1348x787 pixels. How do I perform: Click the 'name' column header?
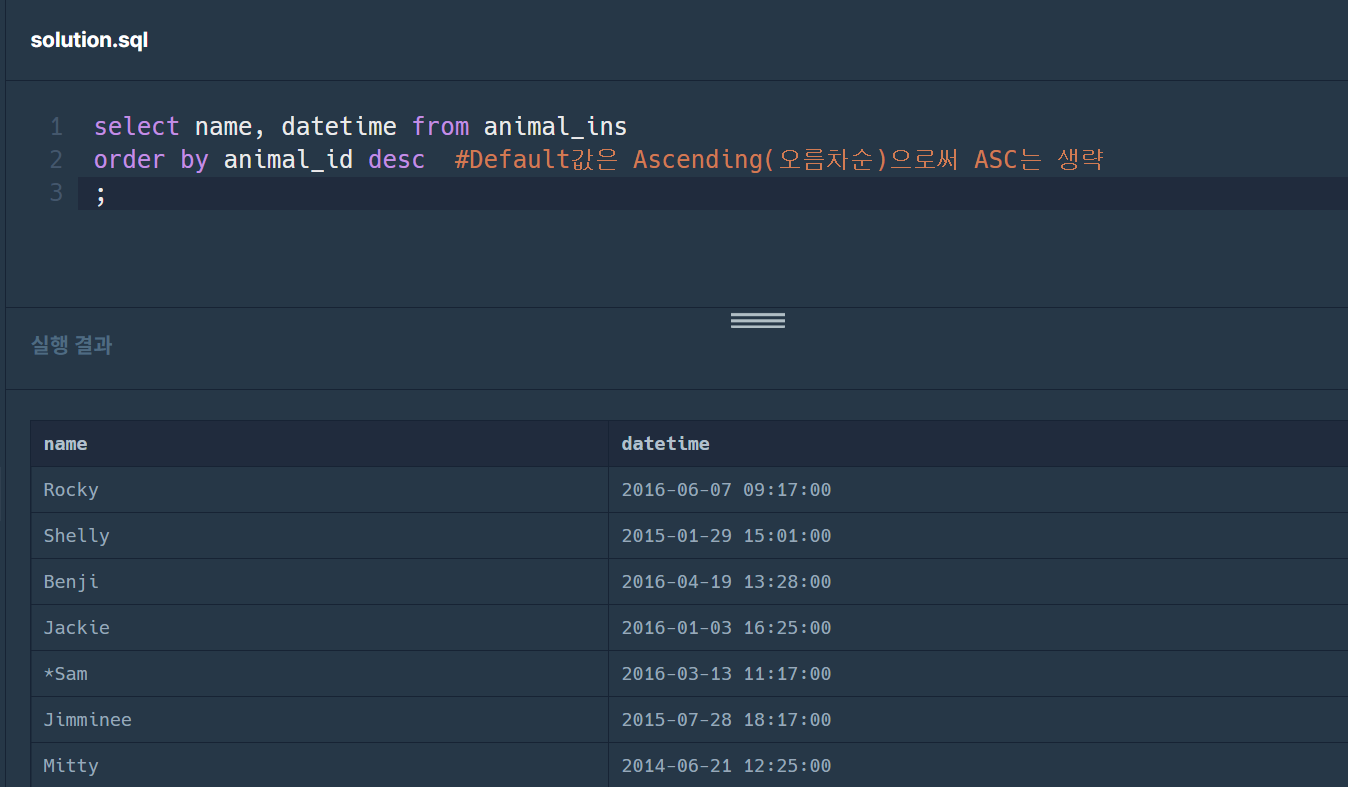tap(319, 444)
